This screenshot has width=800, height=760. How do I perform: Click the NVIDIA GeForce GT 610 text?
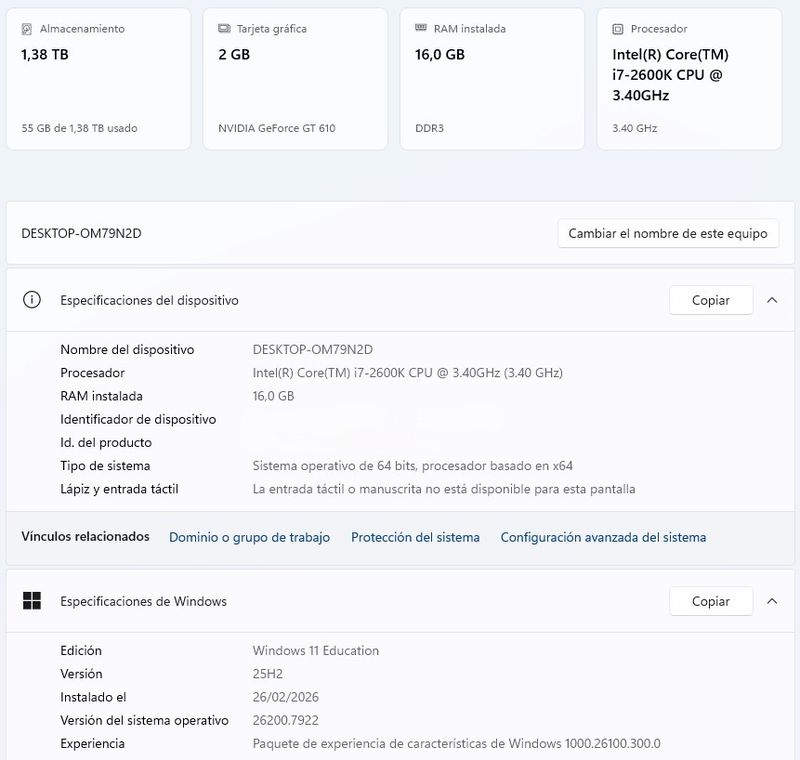point(277,128)
